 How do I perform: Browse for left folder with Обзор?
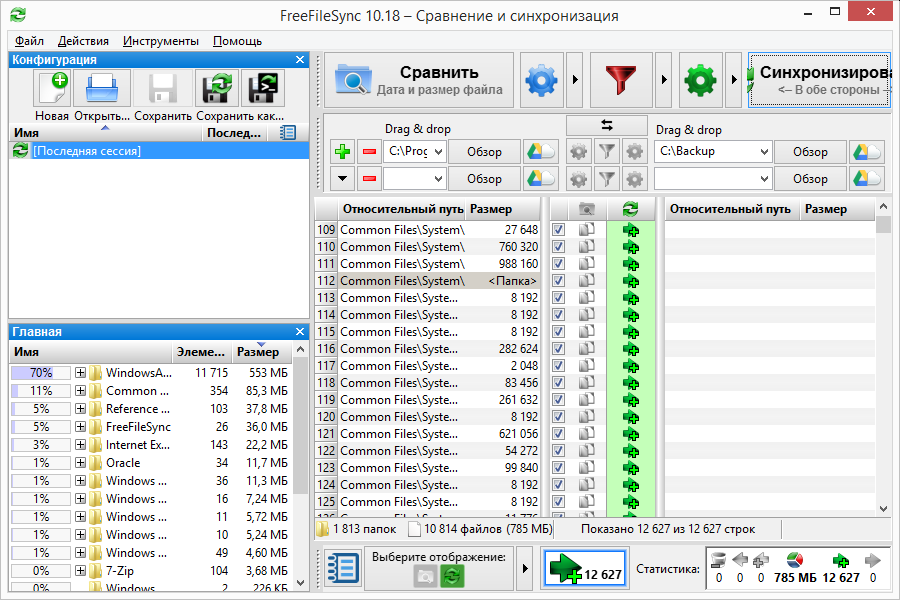click(x=484, y=152)
